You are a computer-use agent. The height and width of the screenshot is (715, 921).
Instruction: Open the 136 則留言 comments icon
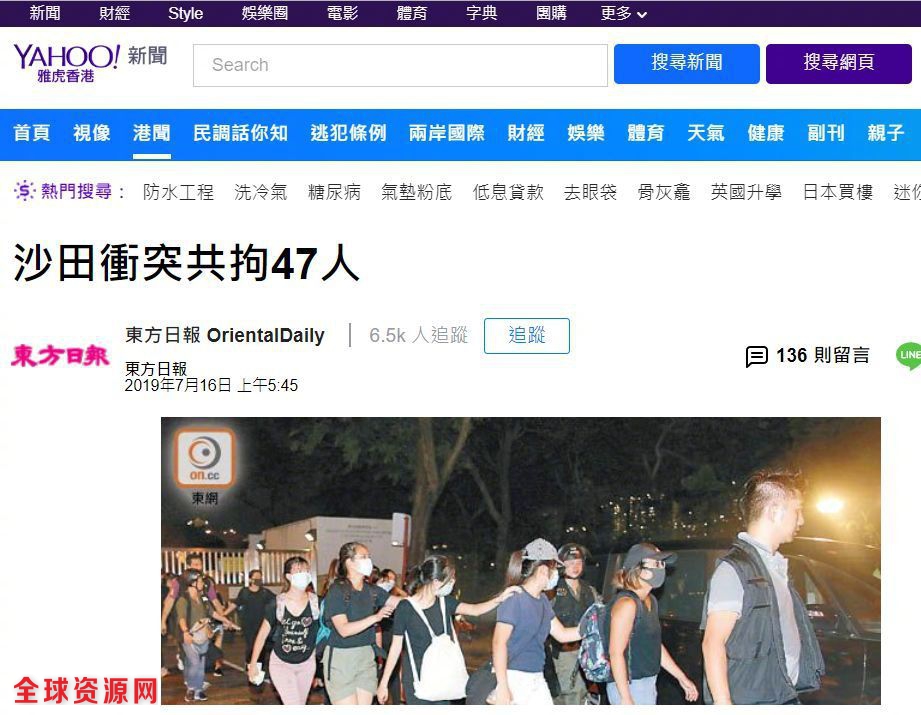pyautogui.click(x=757, y=356)
